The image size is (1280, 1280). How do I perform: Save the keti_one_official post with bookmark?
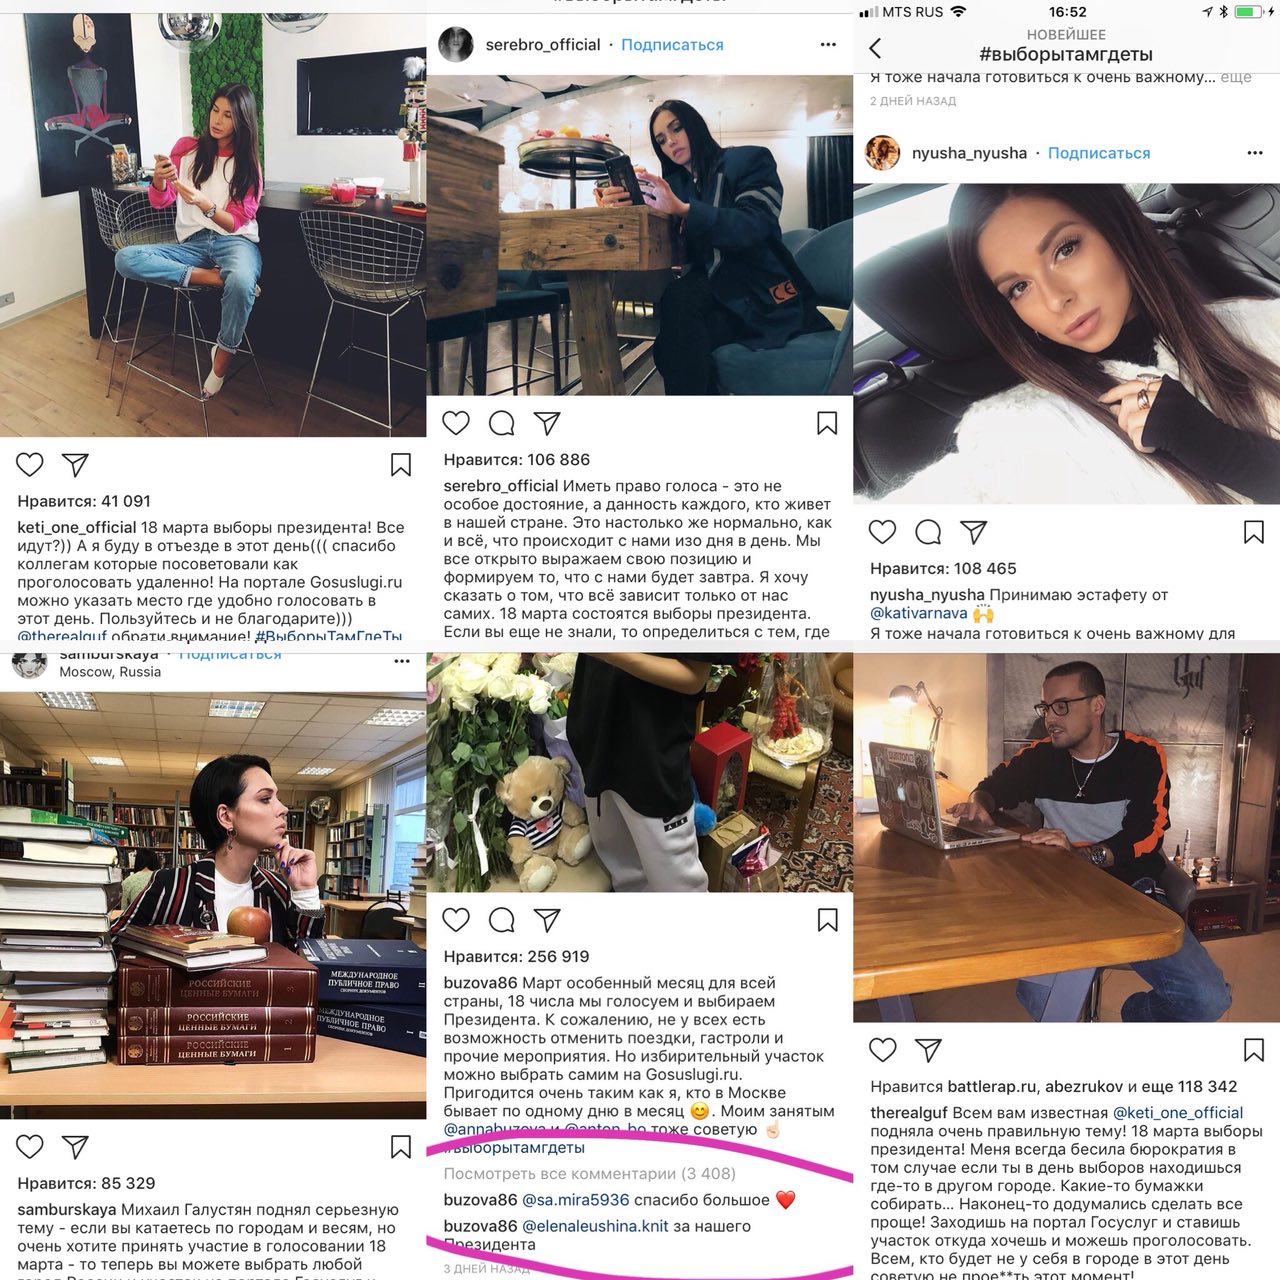coord(401,464)
